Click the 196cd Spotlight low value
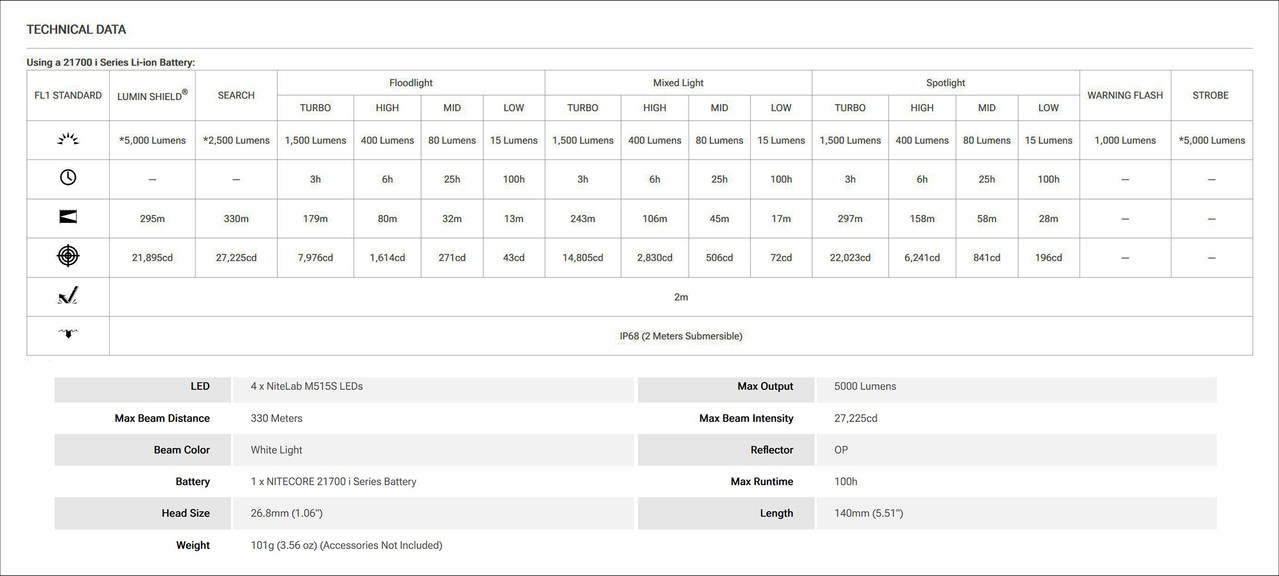Viewport: 1279px width, 576px height. coord(1048,258)
